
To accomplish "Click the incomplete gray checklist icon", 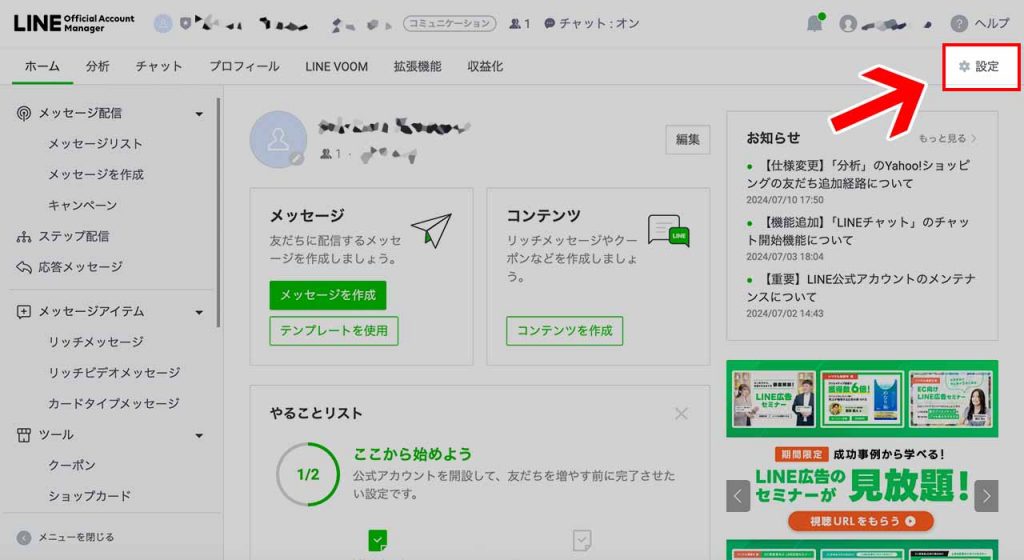I will [582, 540].
